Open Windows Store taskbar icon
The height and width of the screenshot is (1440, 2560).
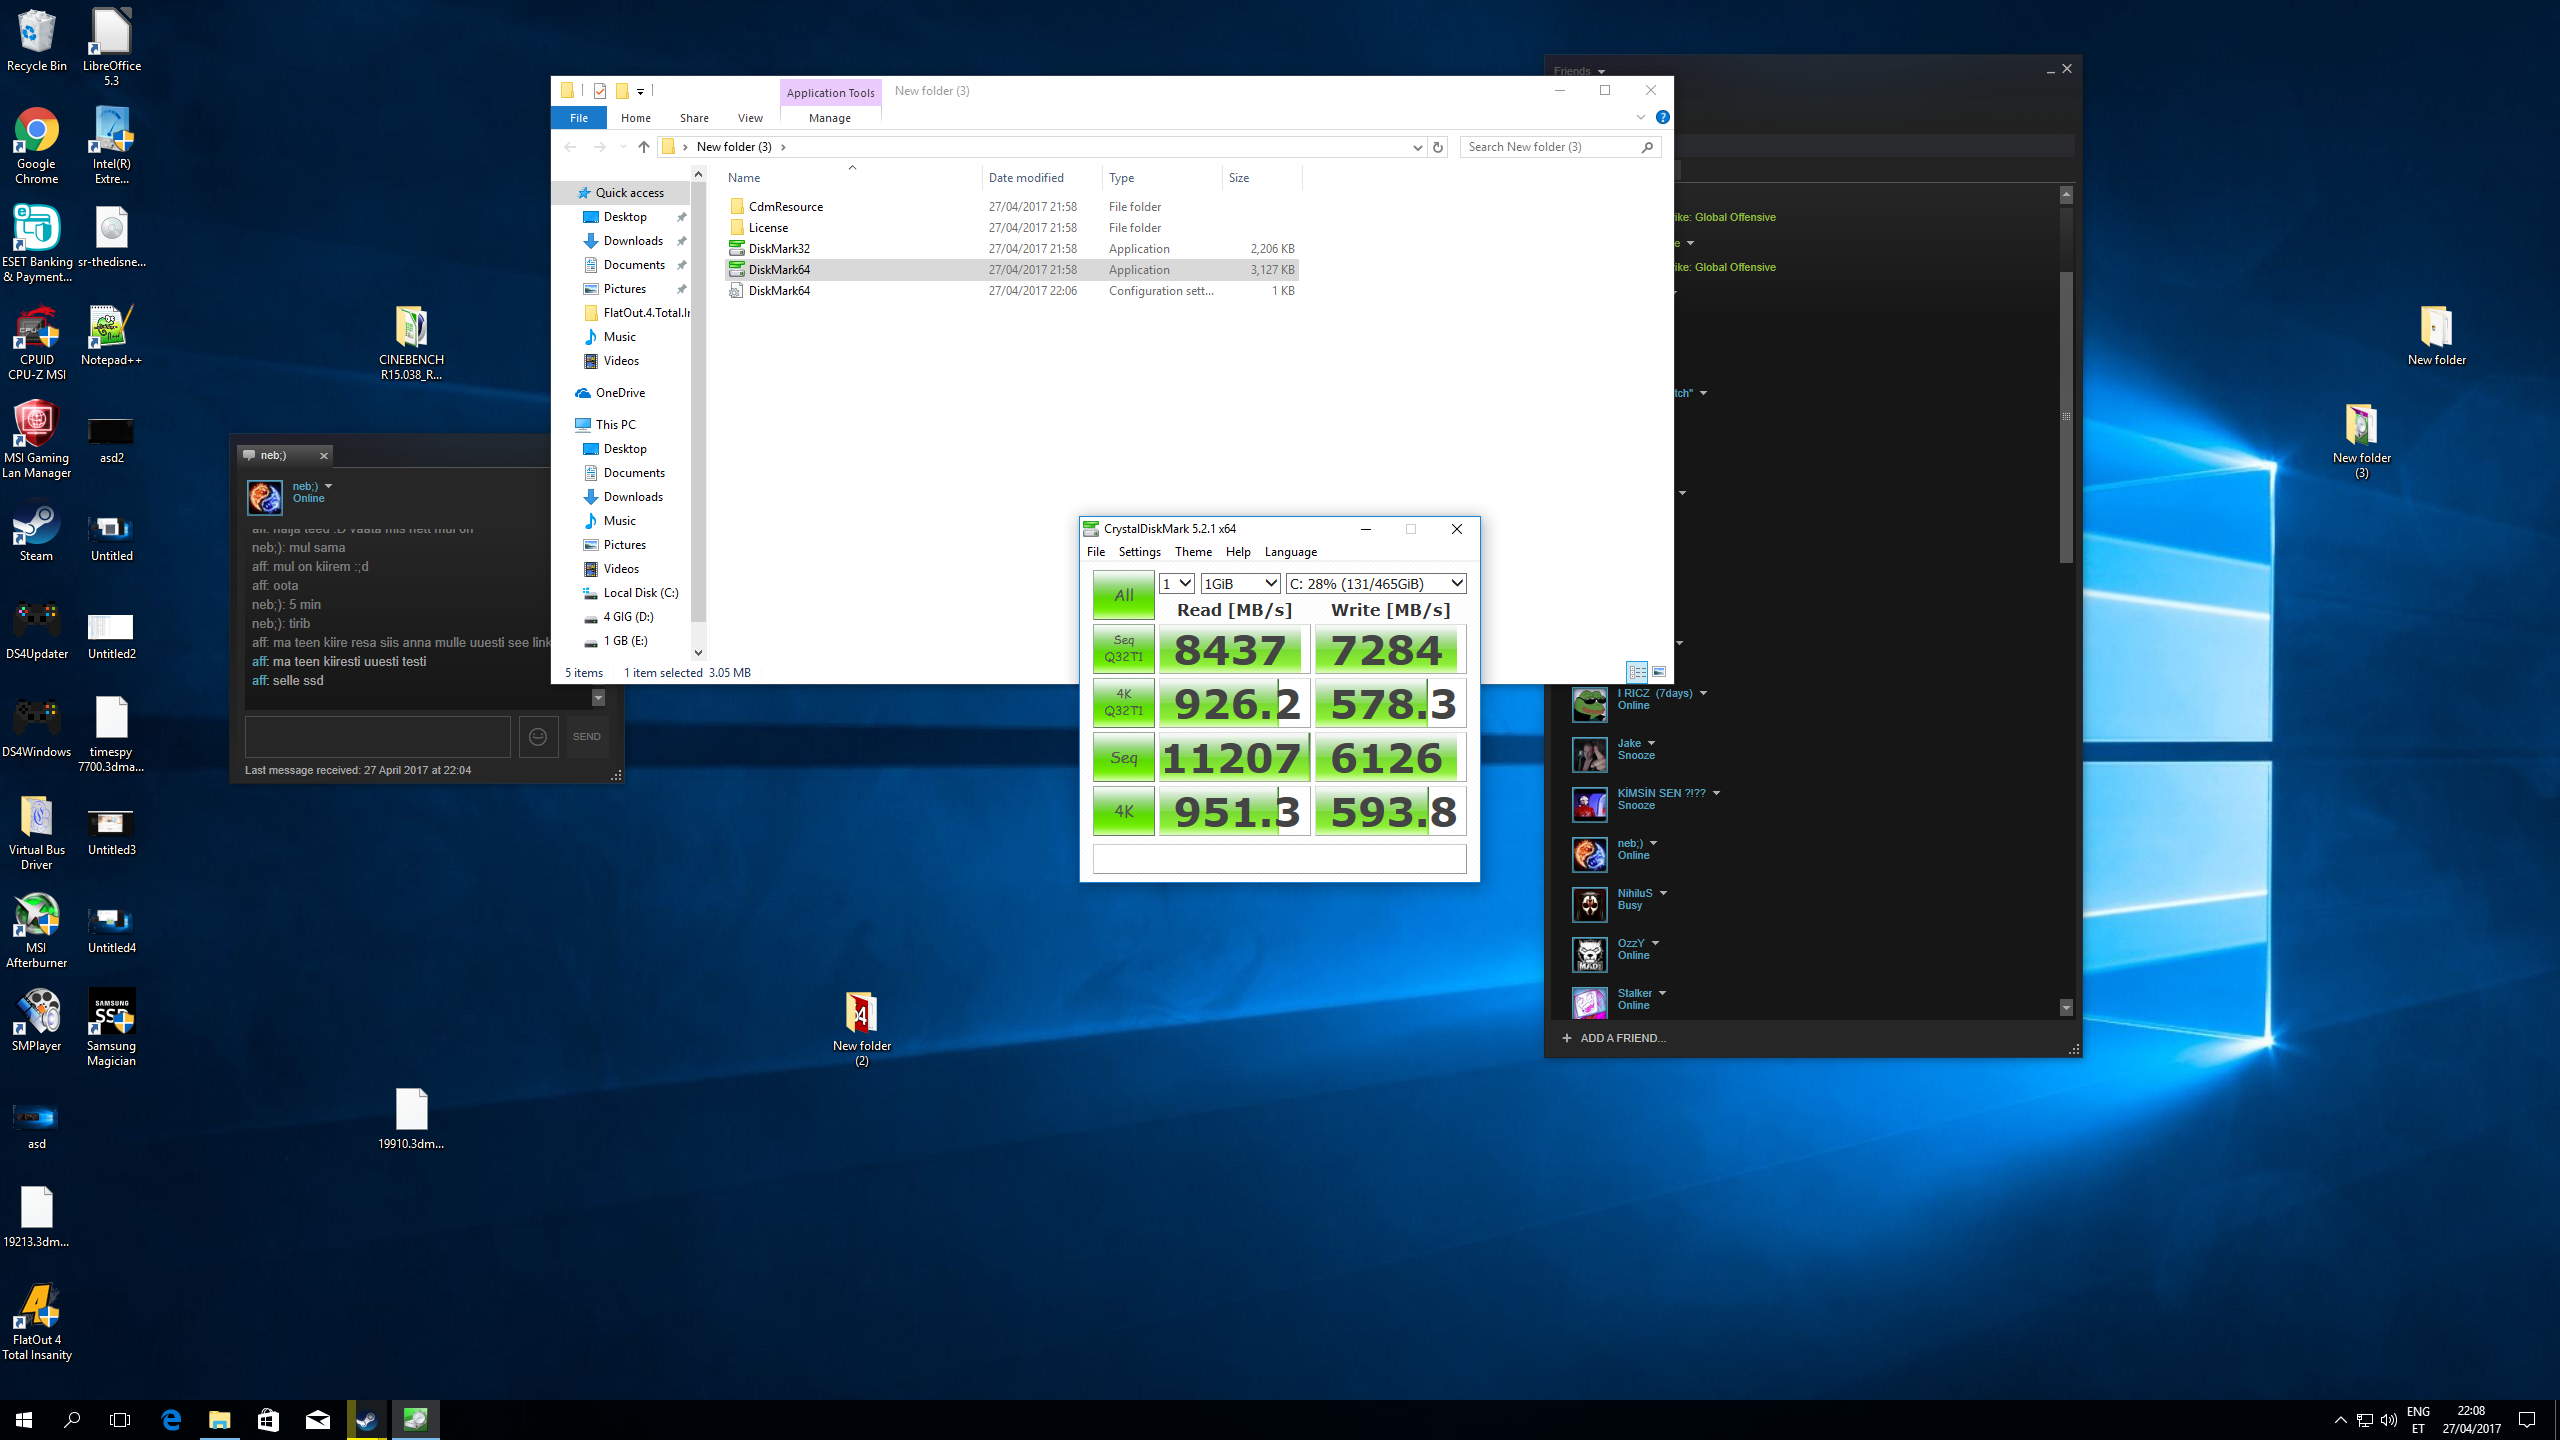point(268,1419)
